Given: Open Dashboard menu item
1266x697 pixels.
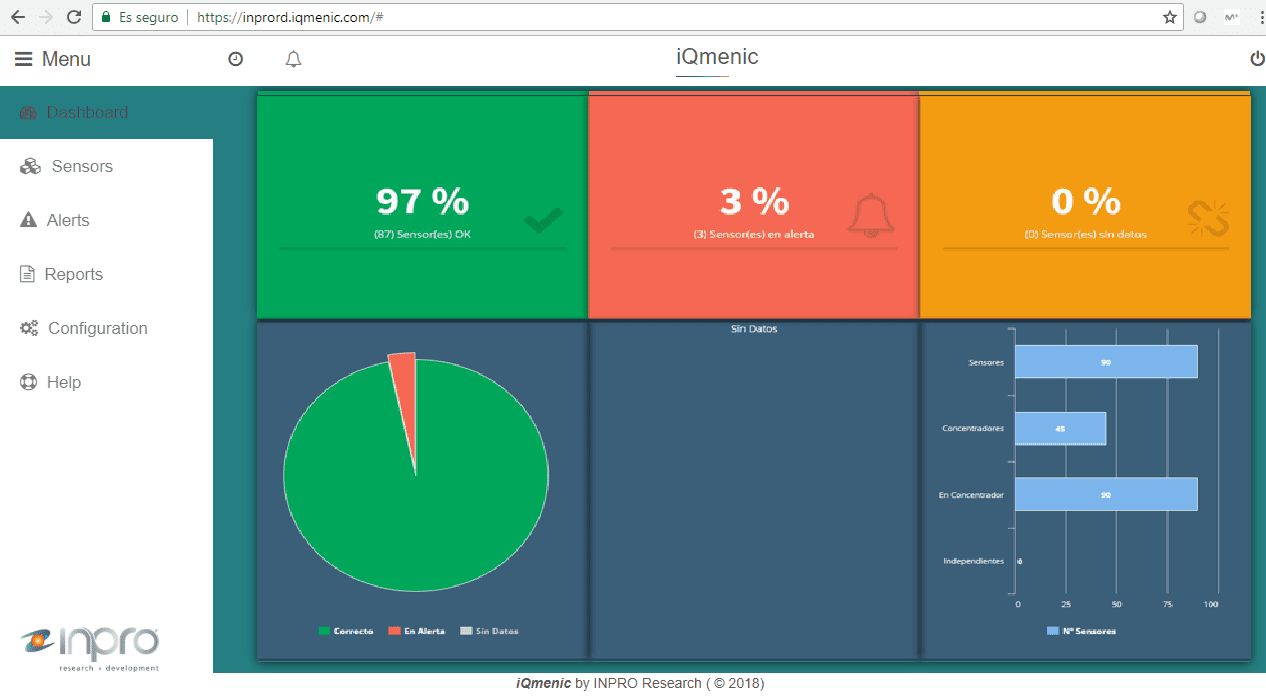Looking at the screenshot, I should pyautogui.click(x=106, y=113).
